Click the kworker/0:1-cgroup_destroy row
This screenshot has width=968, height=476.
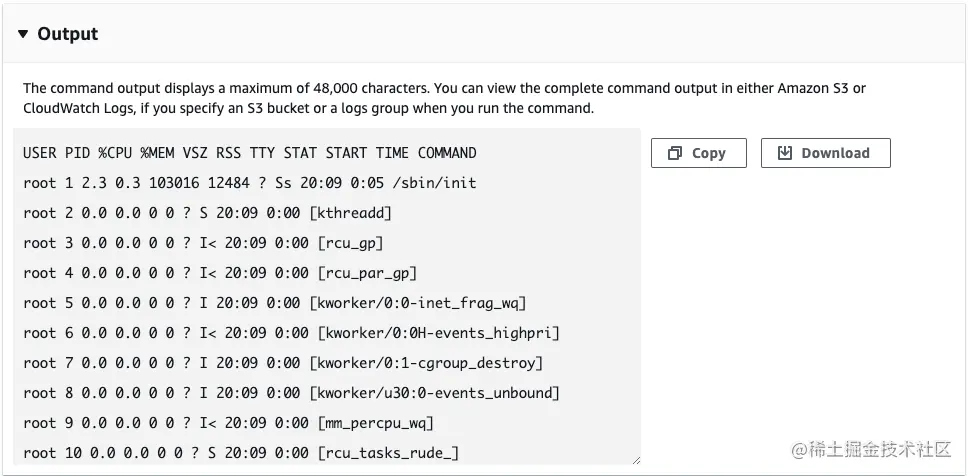[x=283, y=363]
